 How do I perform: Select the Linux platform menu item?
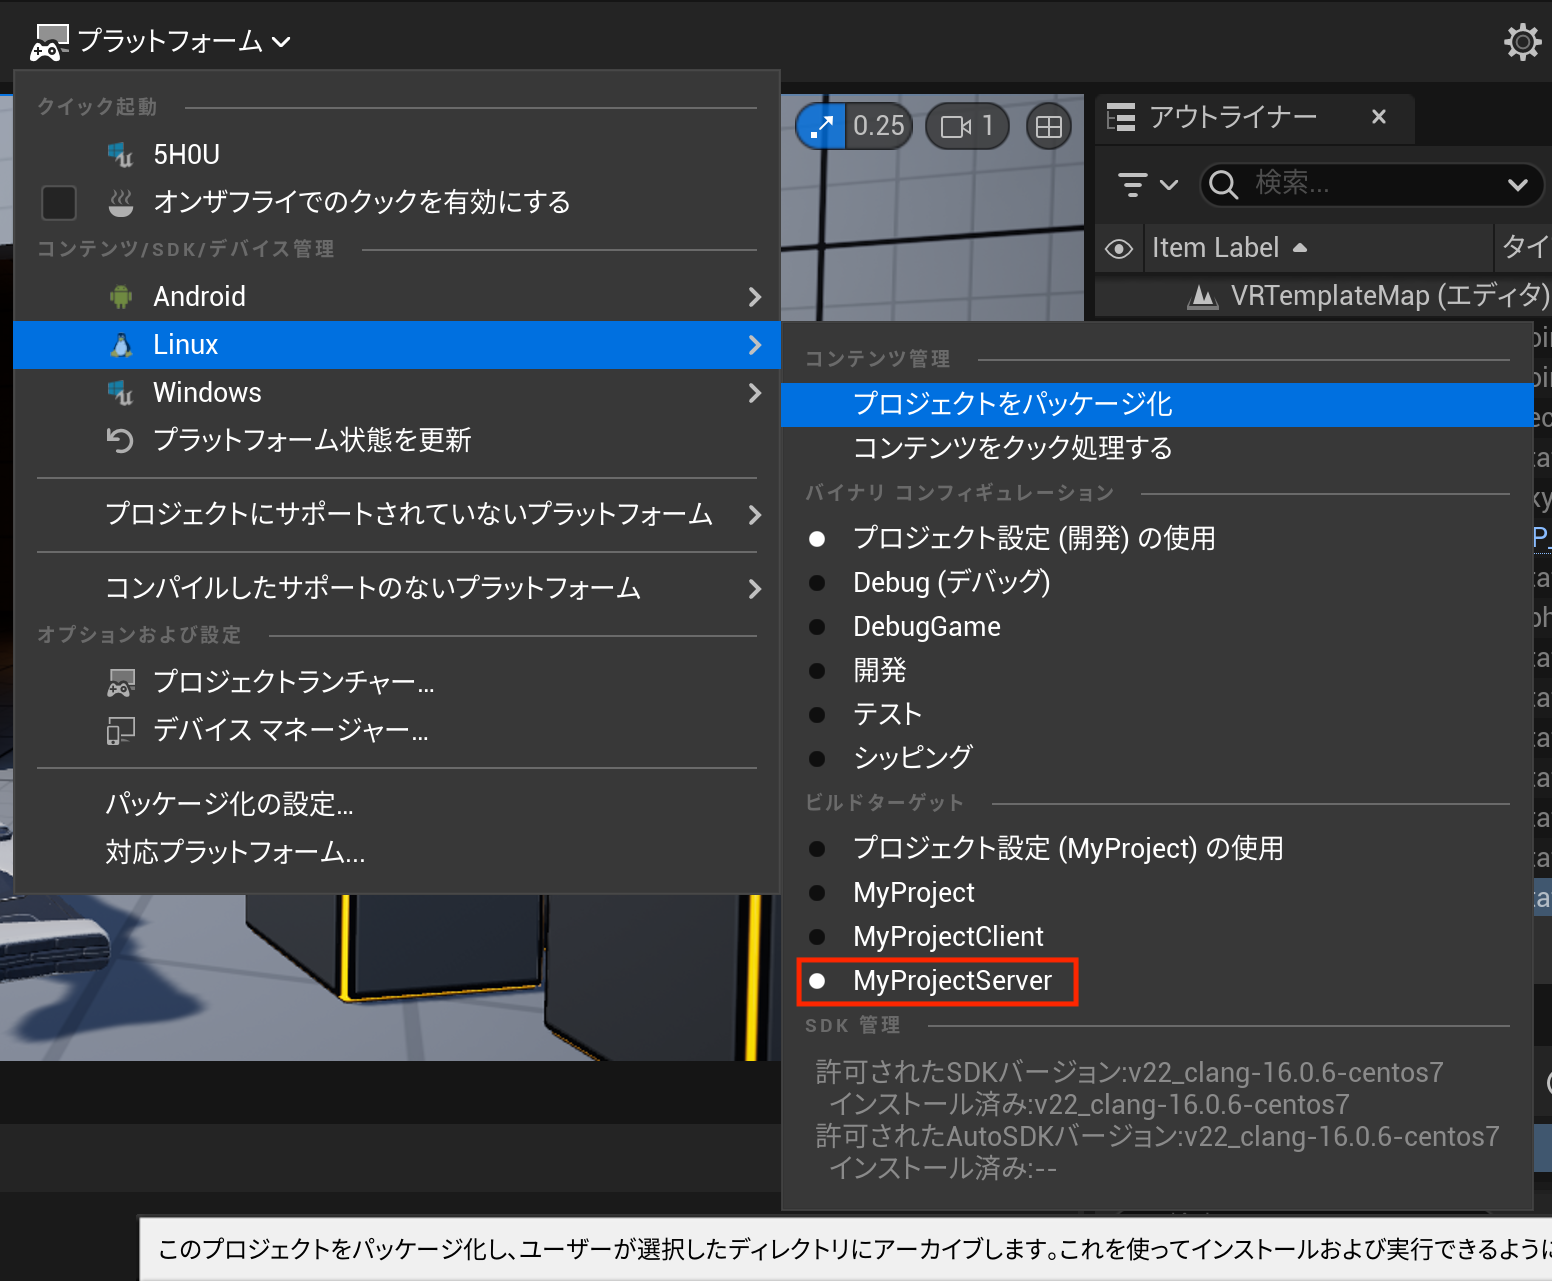397,344
